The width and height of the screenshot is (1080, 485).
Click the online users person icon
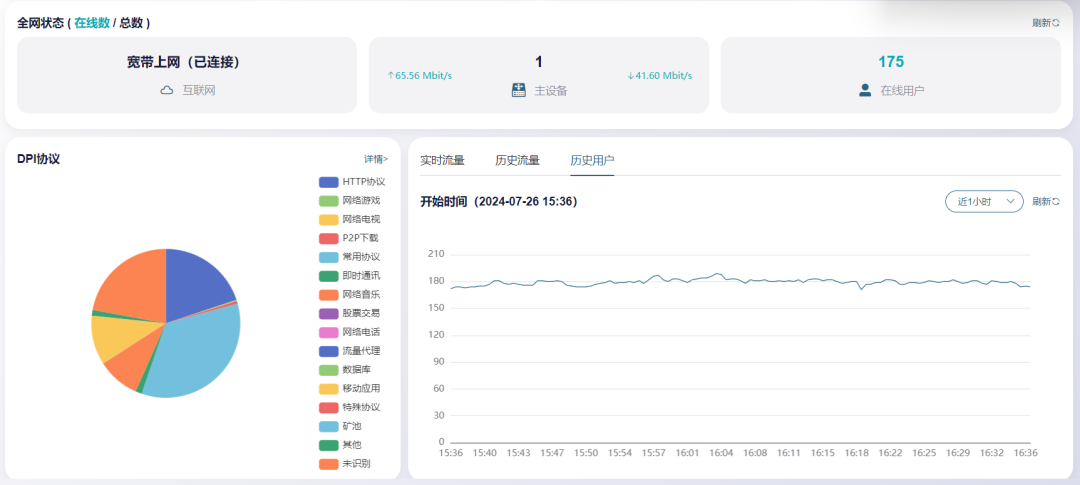coord(865,90)
